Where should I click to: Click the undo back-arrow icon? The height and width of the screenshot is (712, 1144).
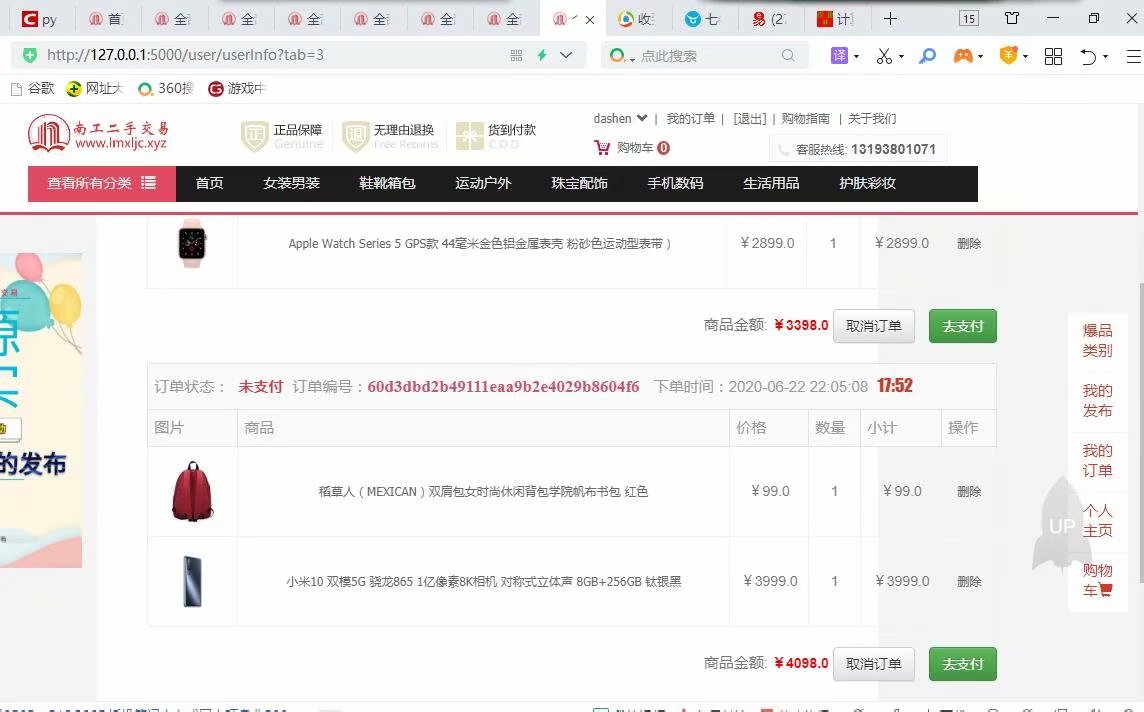pos(1088,56)
